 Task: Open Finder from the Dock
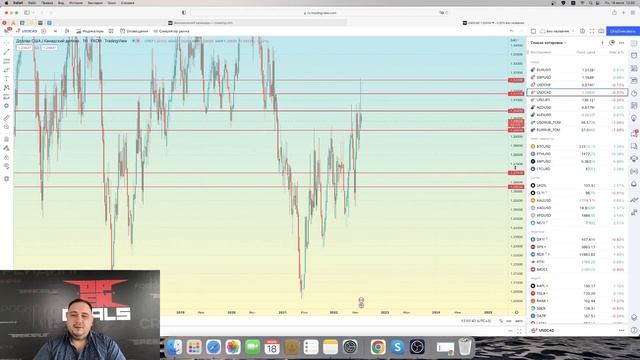tap(174, 347)
